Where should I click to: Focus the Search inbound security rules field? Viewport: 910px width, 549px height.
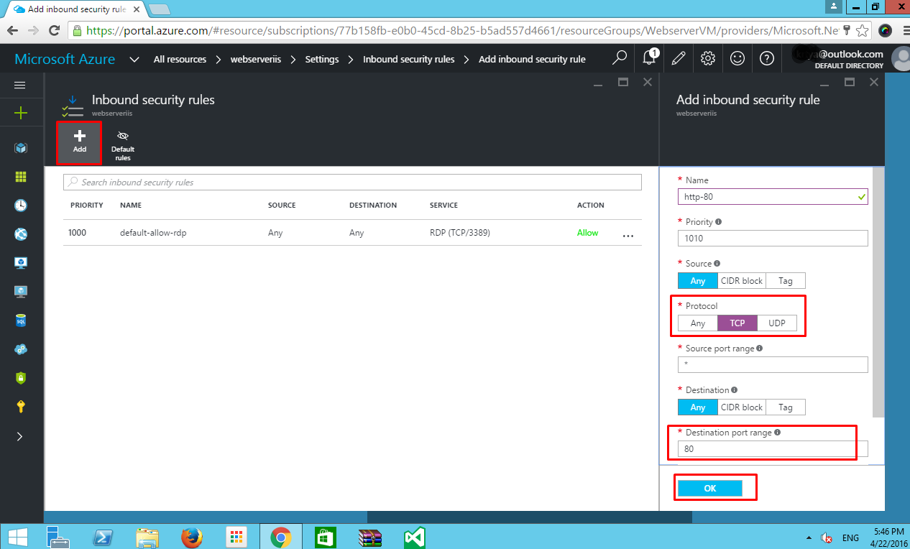click(x=352, y=182)
